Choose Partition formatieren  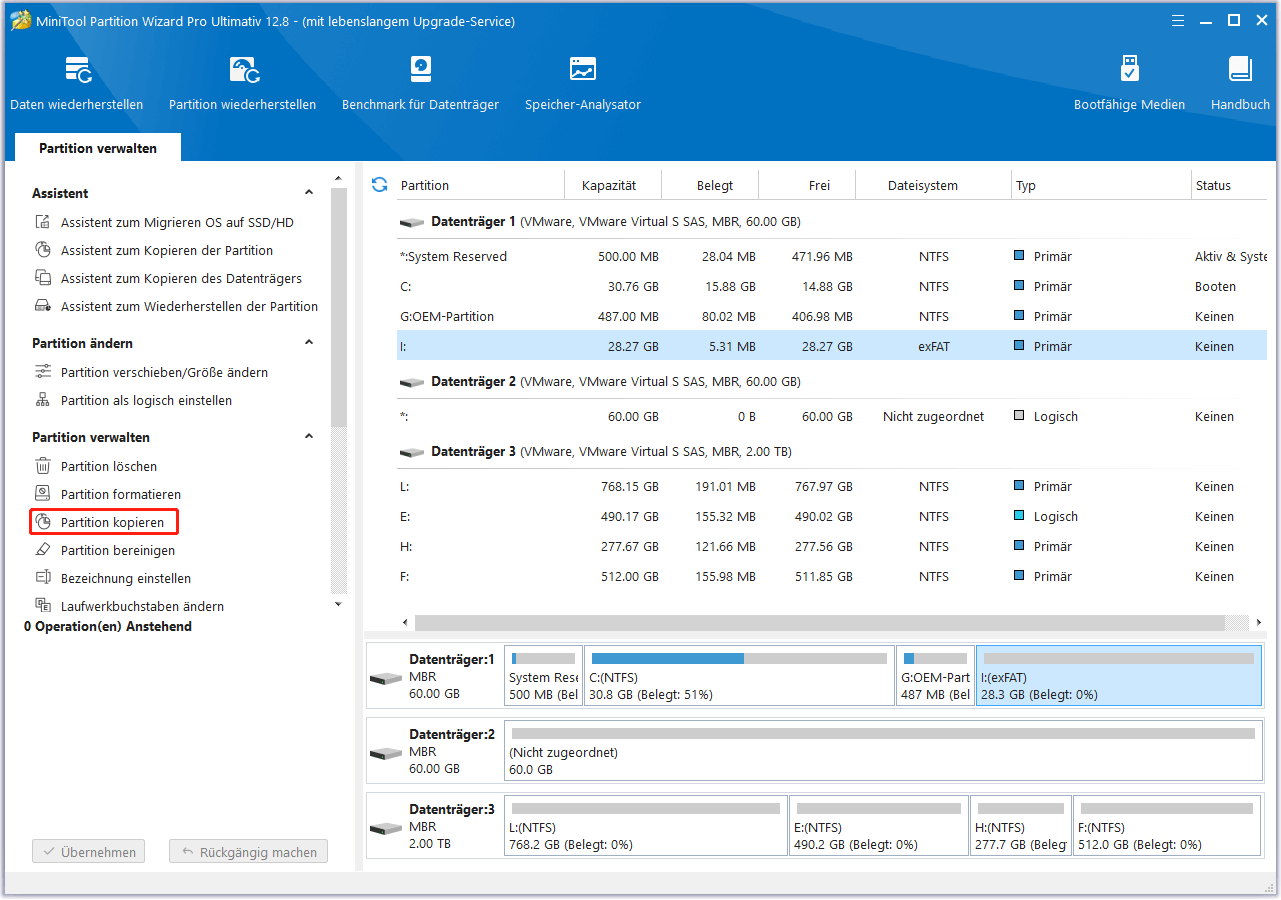coord(108,495)
